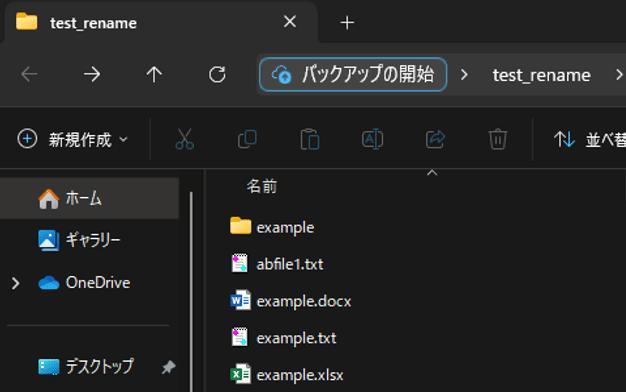Select the file name example.txt
Screen dimensions: 626x392
(x=296, y=338)
